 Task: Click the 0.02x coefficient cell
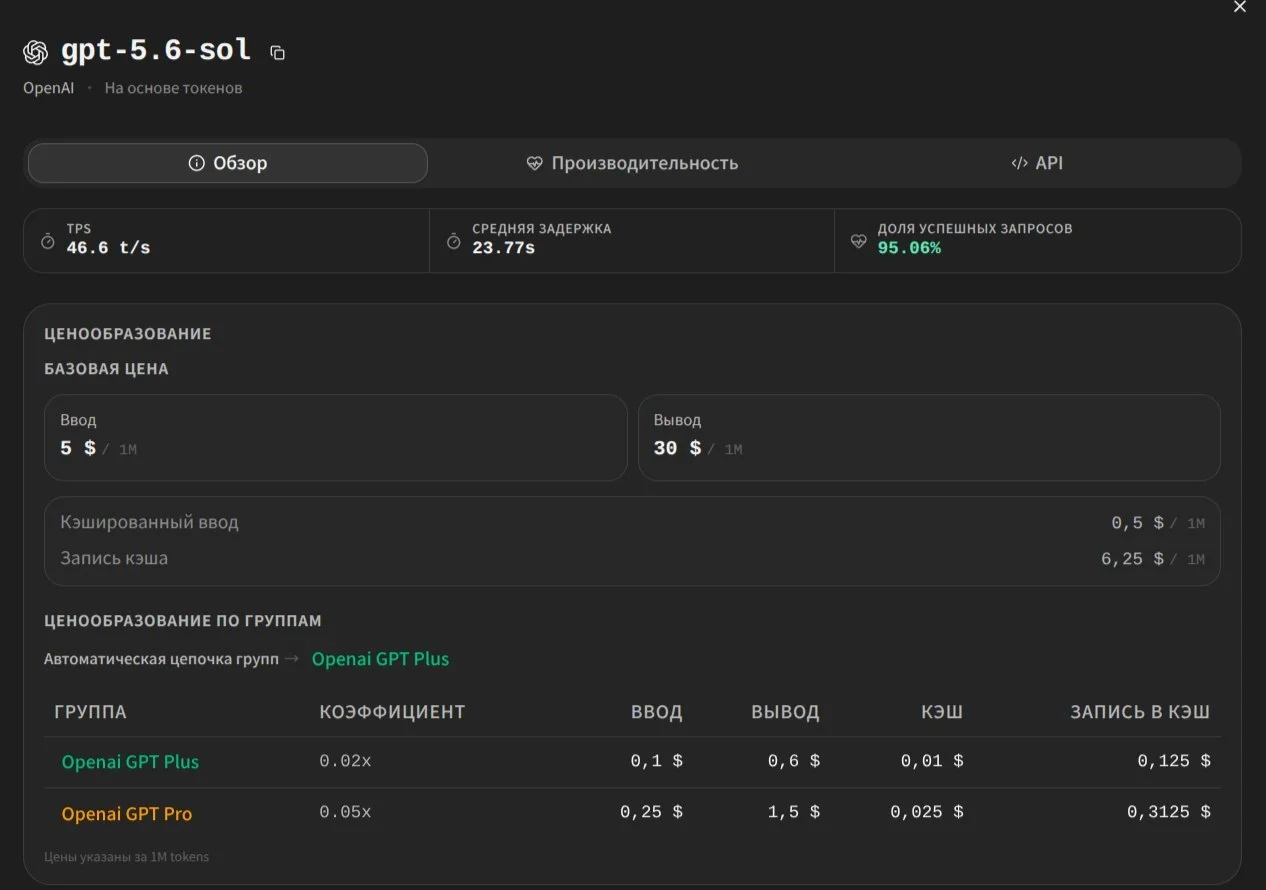coord(345,761)
